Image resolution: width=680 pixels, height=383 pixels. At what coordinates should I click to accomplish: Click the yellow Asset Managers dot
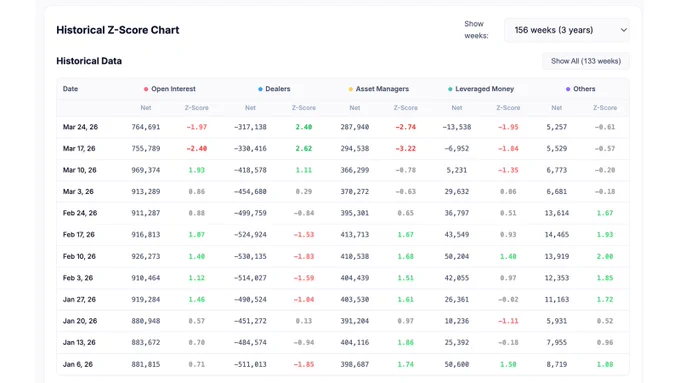coord(350,89)
